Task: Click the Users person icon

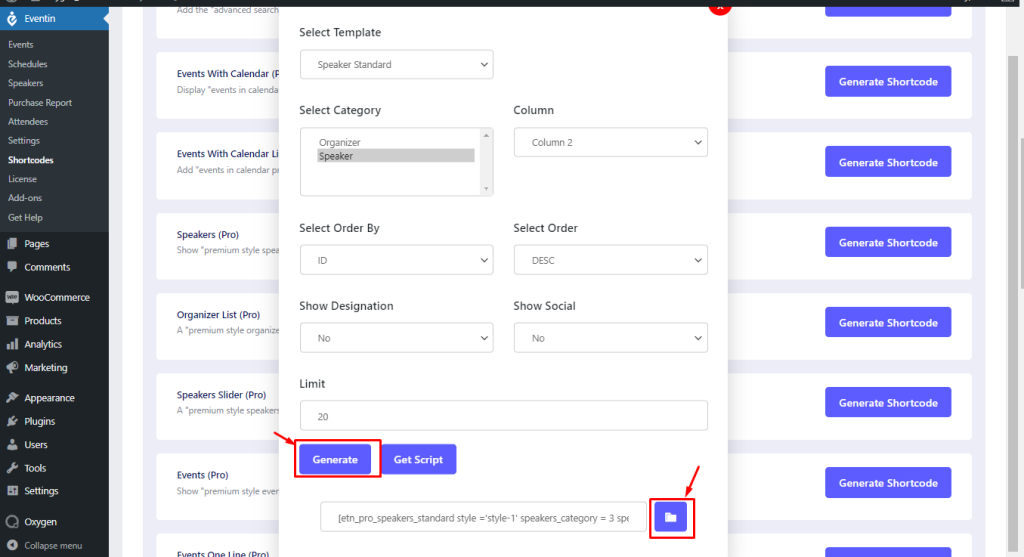Action: tap(12, 445)
